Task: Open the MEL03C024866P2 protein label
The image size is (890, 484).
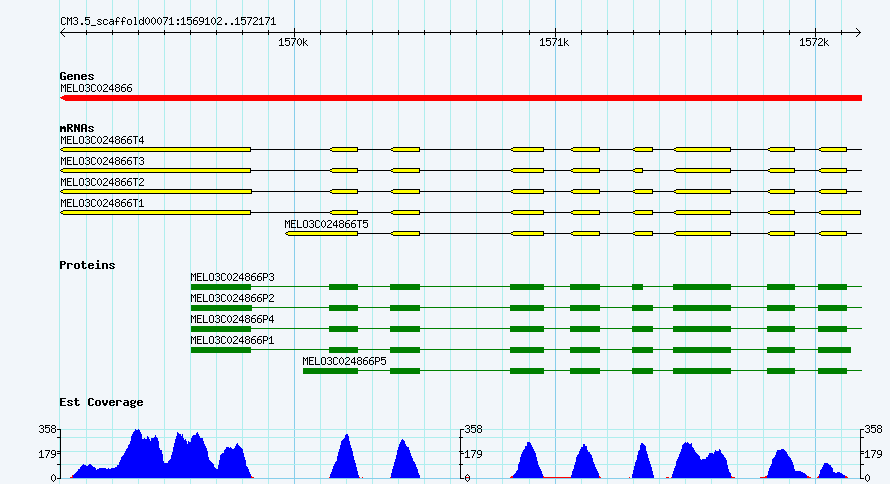Action: (232, 298)
